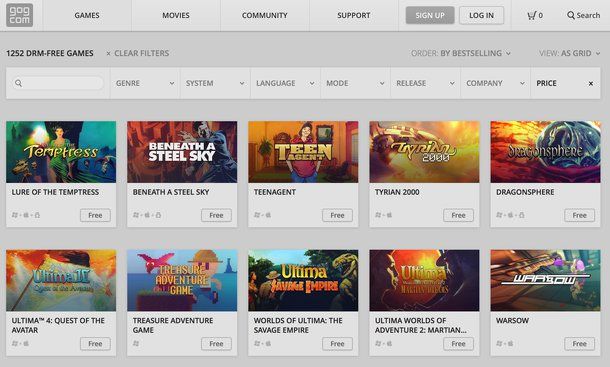
Task: Open Ultima Martian Dreams cover image
Action: point(424,280)
